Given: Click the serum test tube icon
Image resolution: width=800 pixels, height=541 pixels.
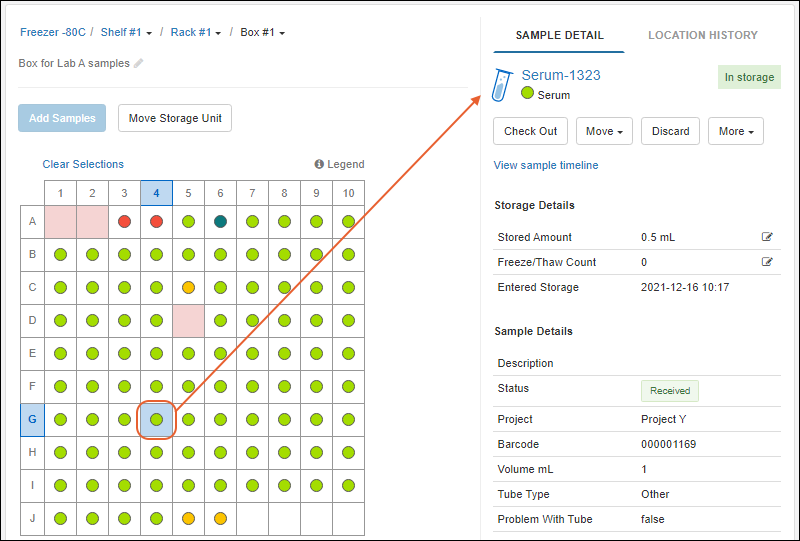Looking at the screenshot, I should pyautogui.click(x=503, y=84).
